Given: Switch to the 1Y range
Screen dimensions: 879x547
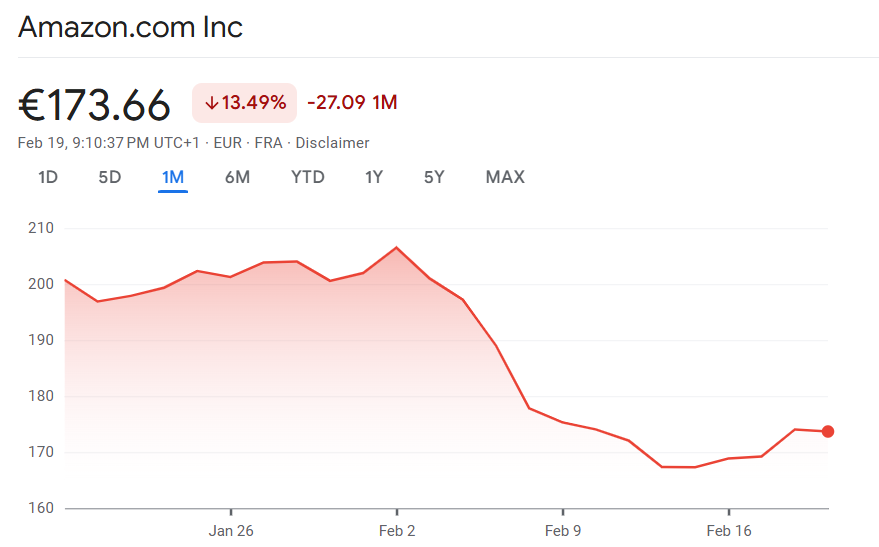Looking at the screenshot, I should click(374, 177).
